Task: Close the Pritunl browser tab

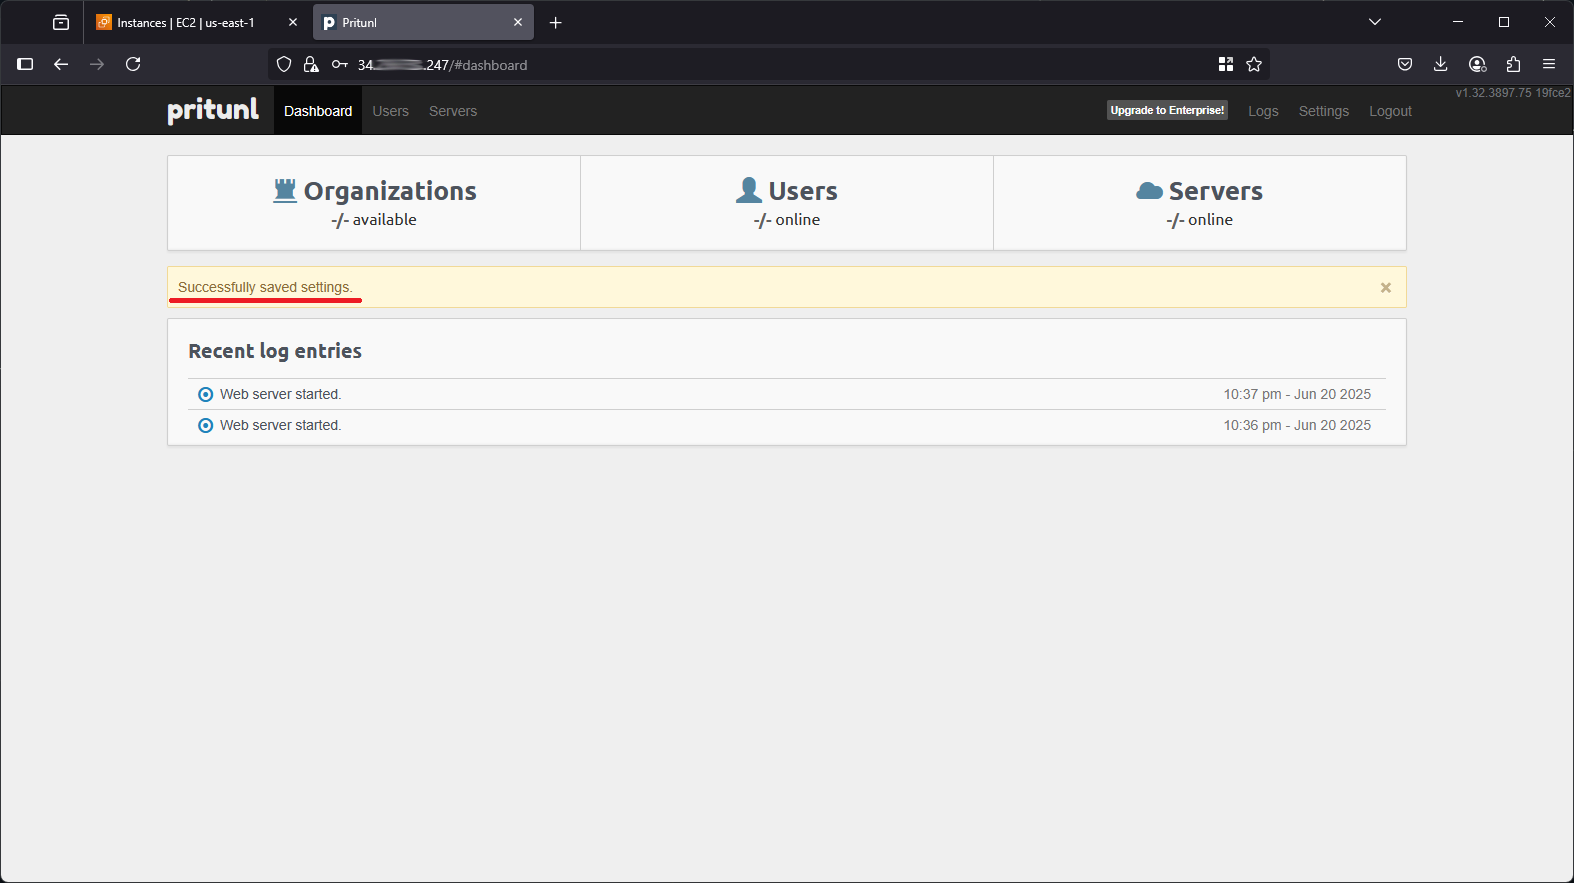Action: tap(518, 22)
